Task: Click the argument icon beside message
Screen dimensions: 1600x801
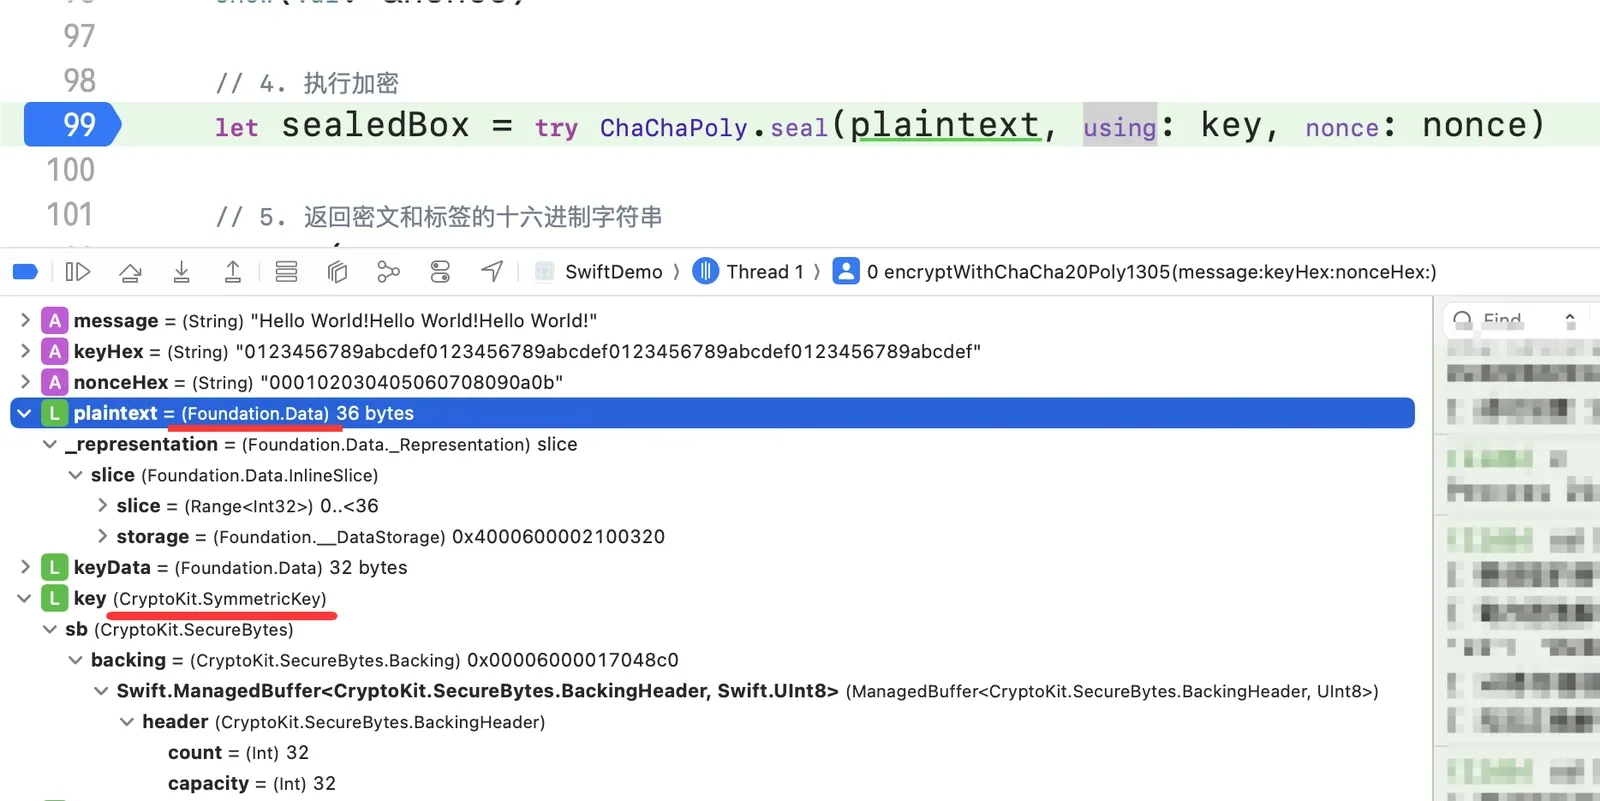Action: 54,320
